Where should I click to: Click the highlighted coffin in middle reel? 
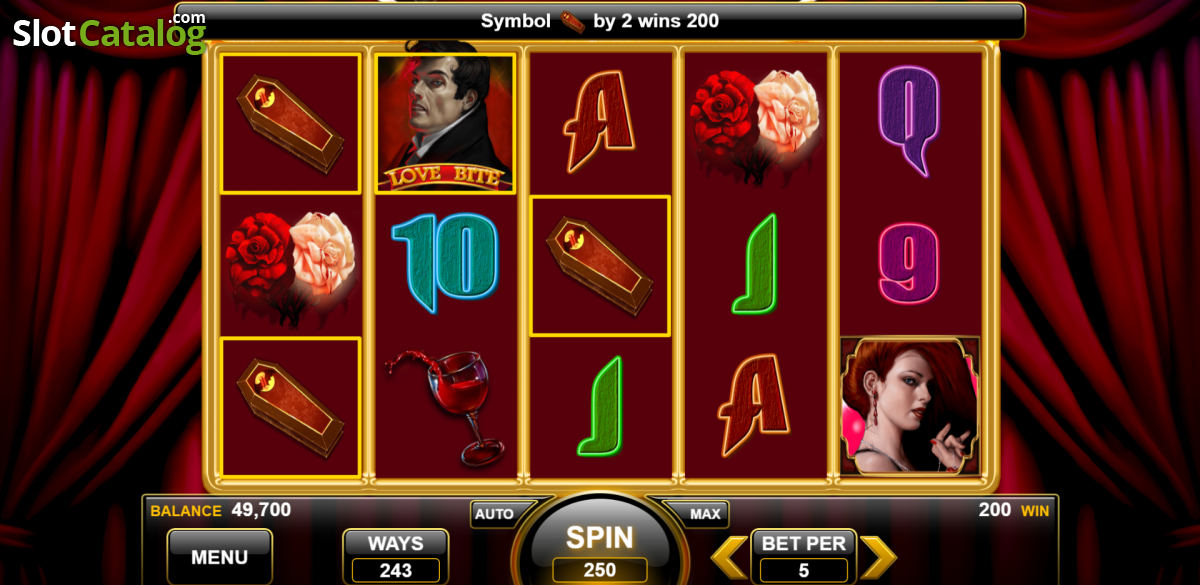[600, 266]
